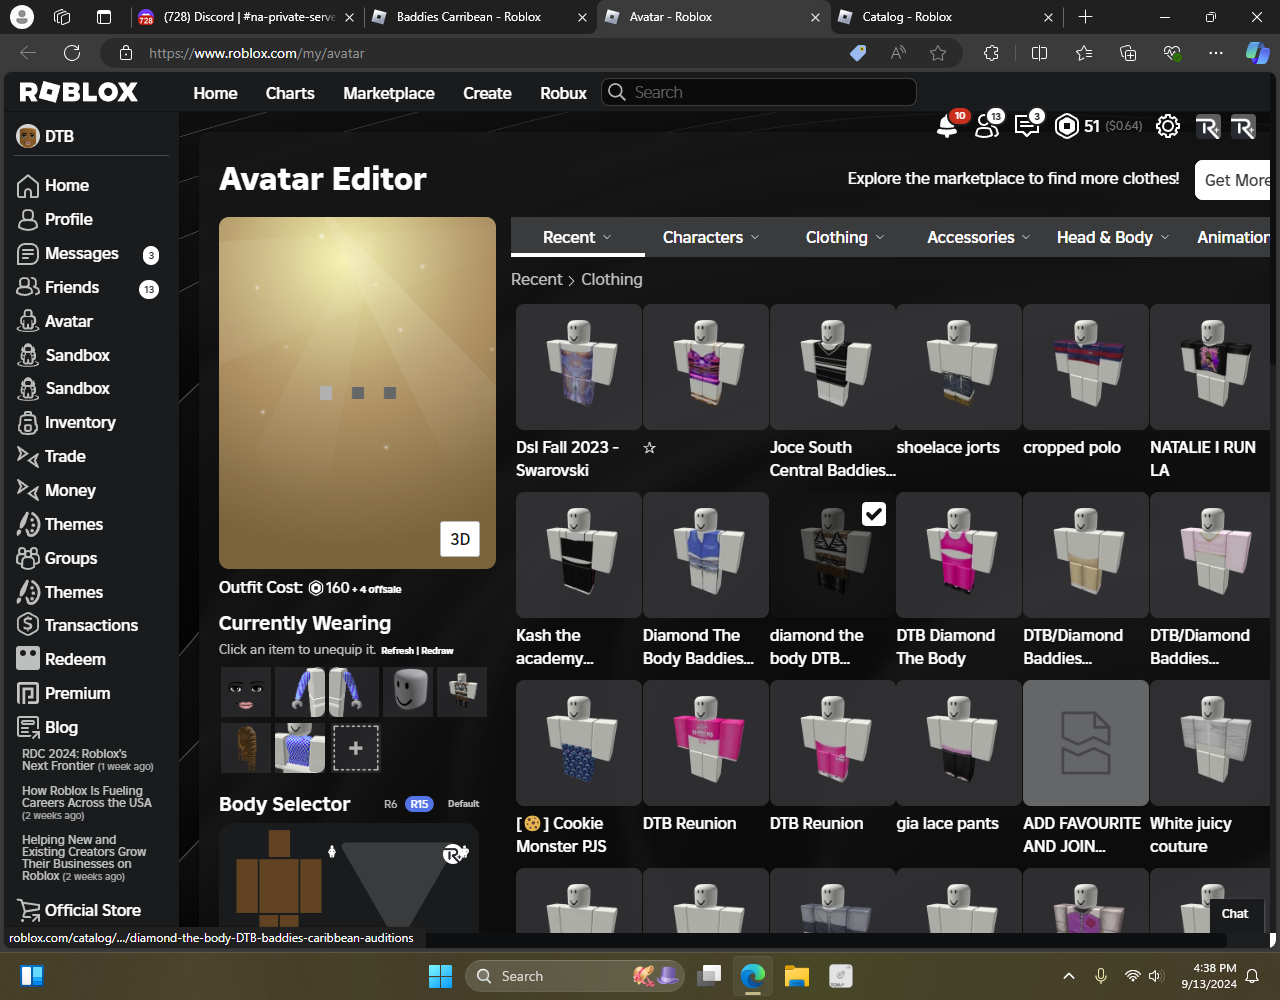The image size is (1280, 1000).
Task: Expand the Clothing dropdown
Action: coord(845,237)
